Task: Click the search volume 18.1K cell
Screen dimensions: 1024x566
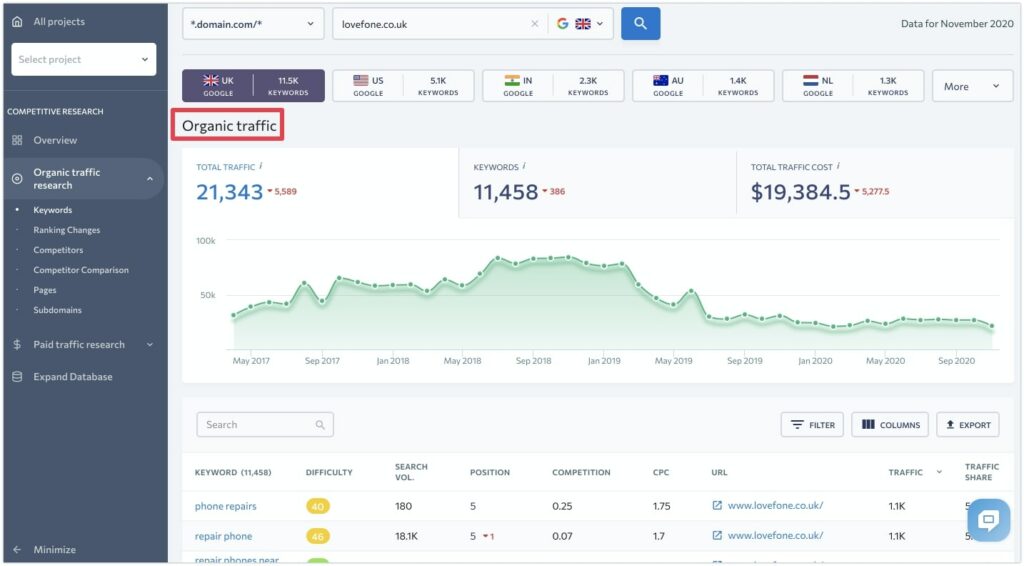Action: coord(406,537)
